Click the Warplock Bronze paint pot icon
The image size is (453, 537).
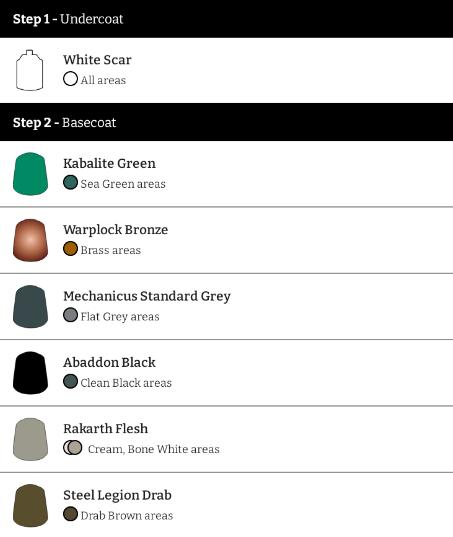(30, 240)
